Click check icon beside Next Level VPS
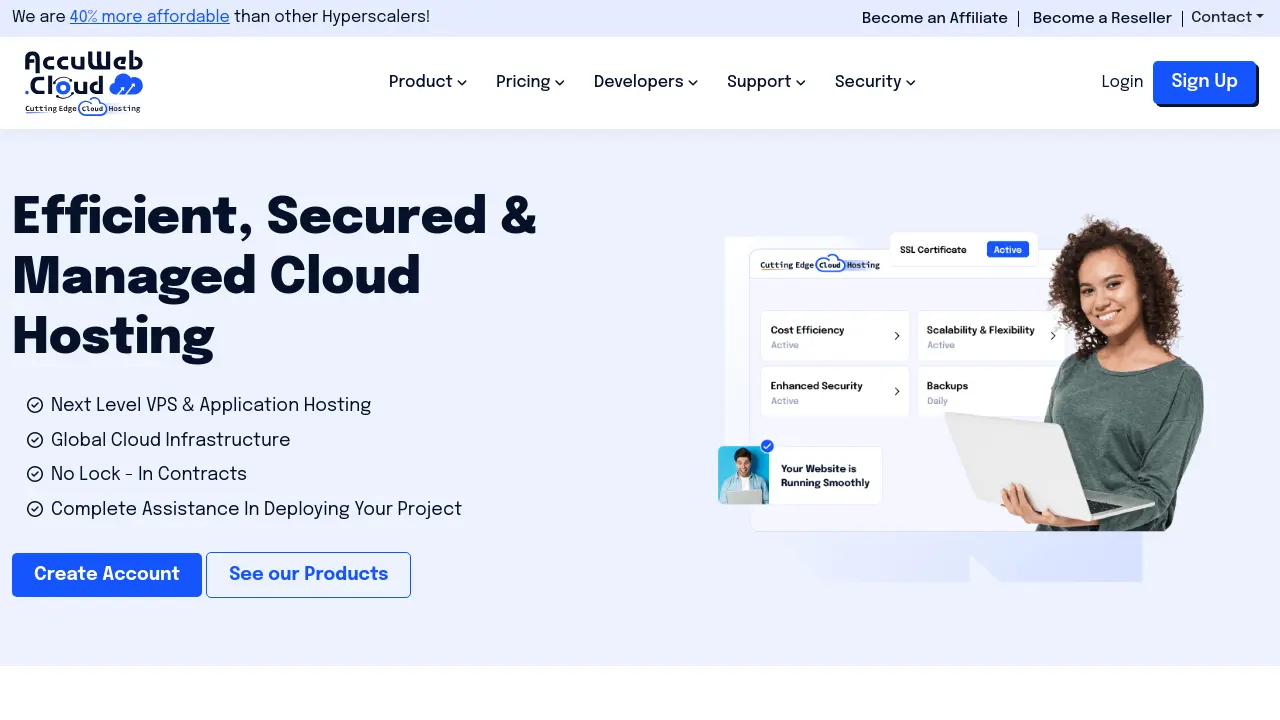This screenshot has width=1280, height=720. 35,405
